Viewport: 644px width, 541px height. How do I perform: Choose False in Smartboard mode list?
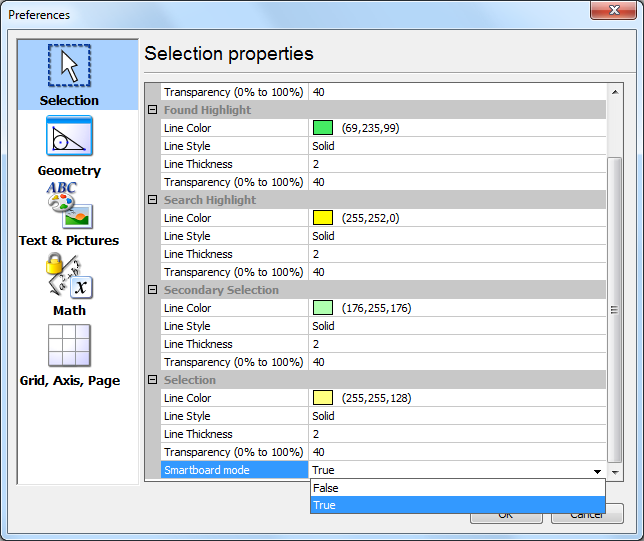click(457, 488)
